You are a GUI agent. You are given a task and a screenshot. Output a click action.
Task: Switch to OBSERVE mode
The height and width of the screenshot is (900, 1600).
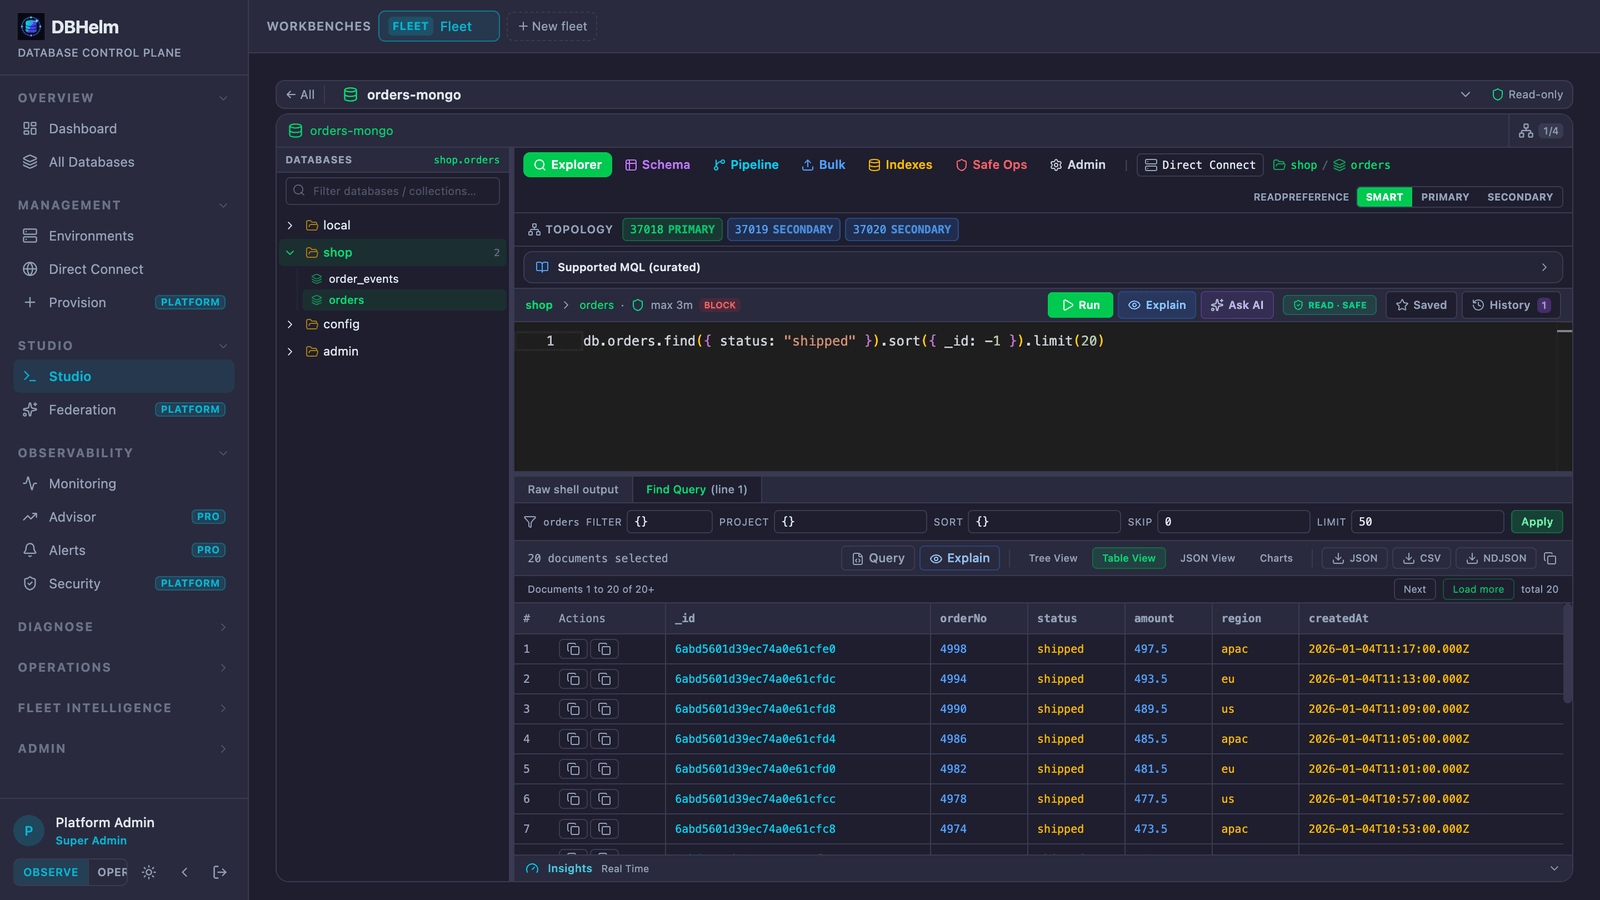coord(51,872)
